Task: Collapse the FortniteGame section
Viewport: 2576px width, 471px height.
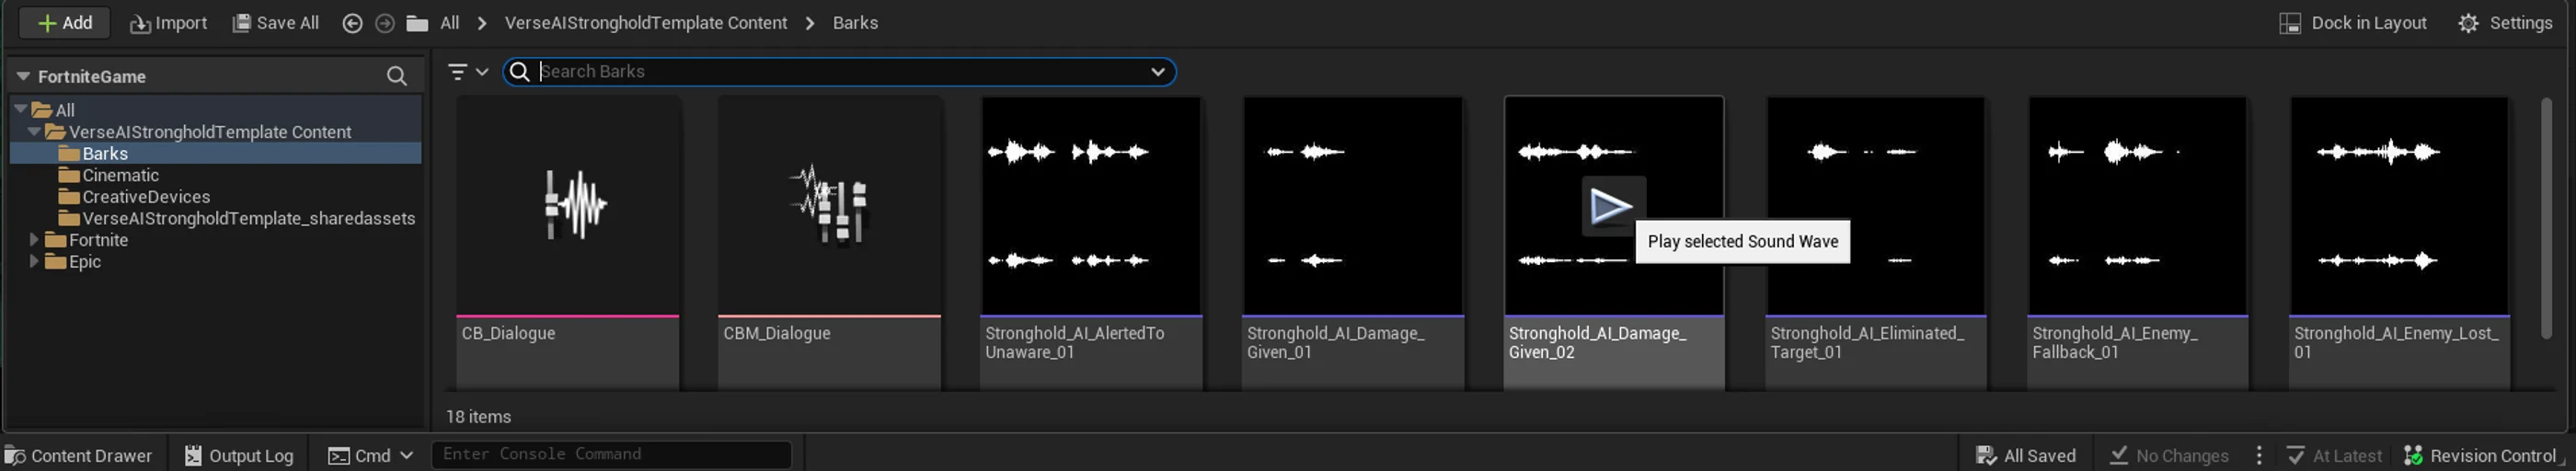Action: point(23,76)
